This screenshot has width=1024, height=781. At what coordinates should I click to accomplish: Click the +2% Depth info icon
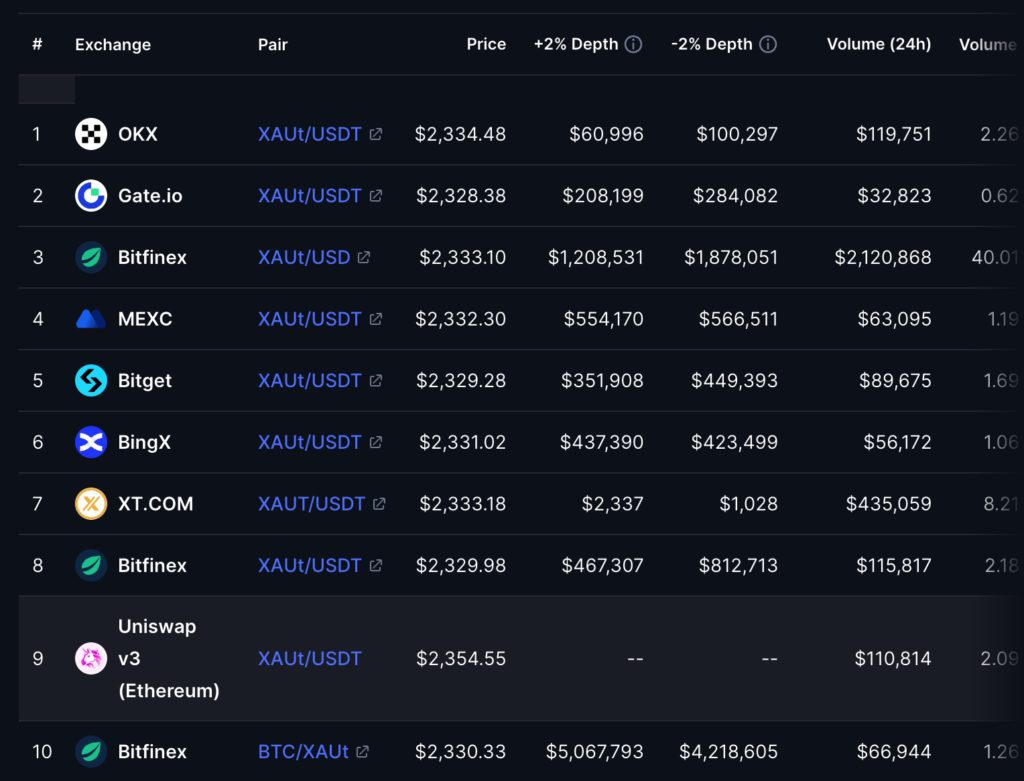(x=633, y=44)
